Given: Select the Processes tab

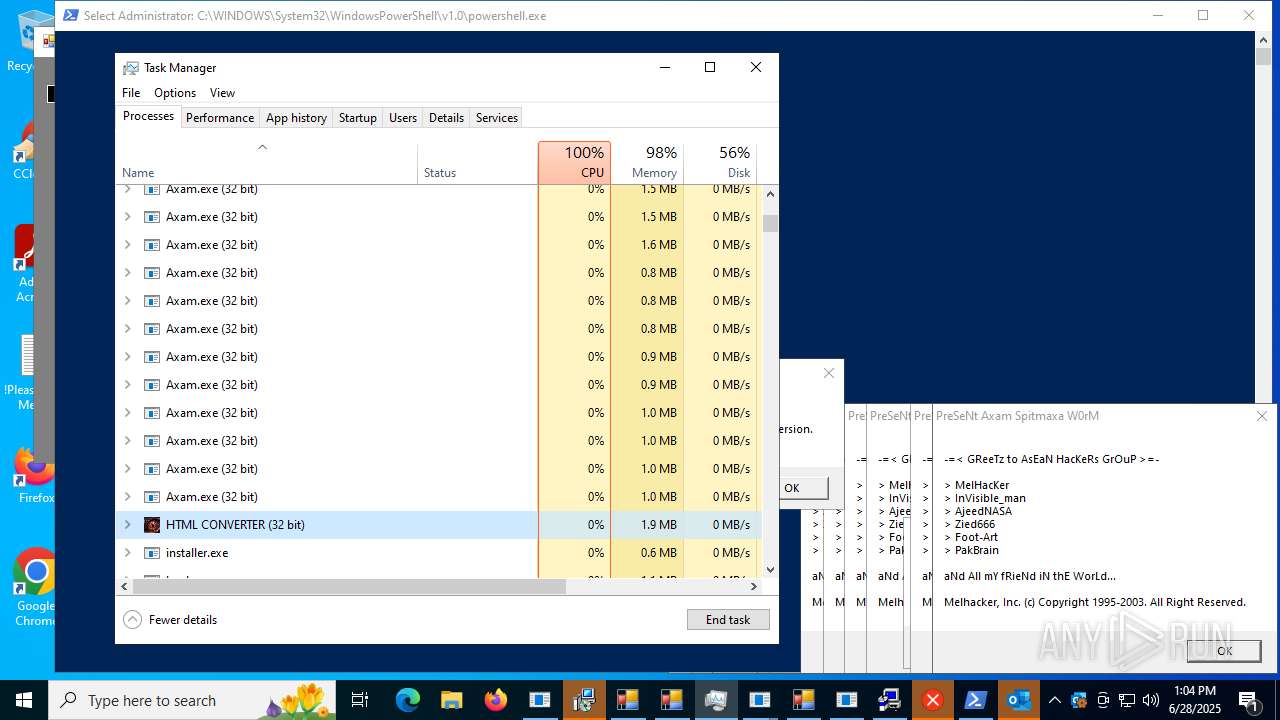Looking at the screenshot, I should click(x=148, y=117).
